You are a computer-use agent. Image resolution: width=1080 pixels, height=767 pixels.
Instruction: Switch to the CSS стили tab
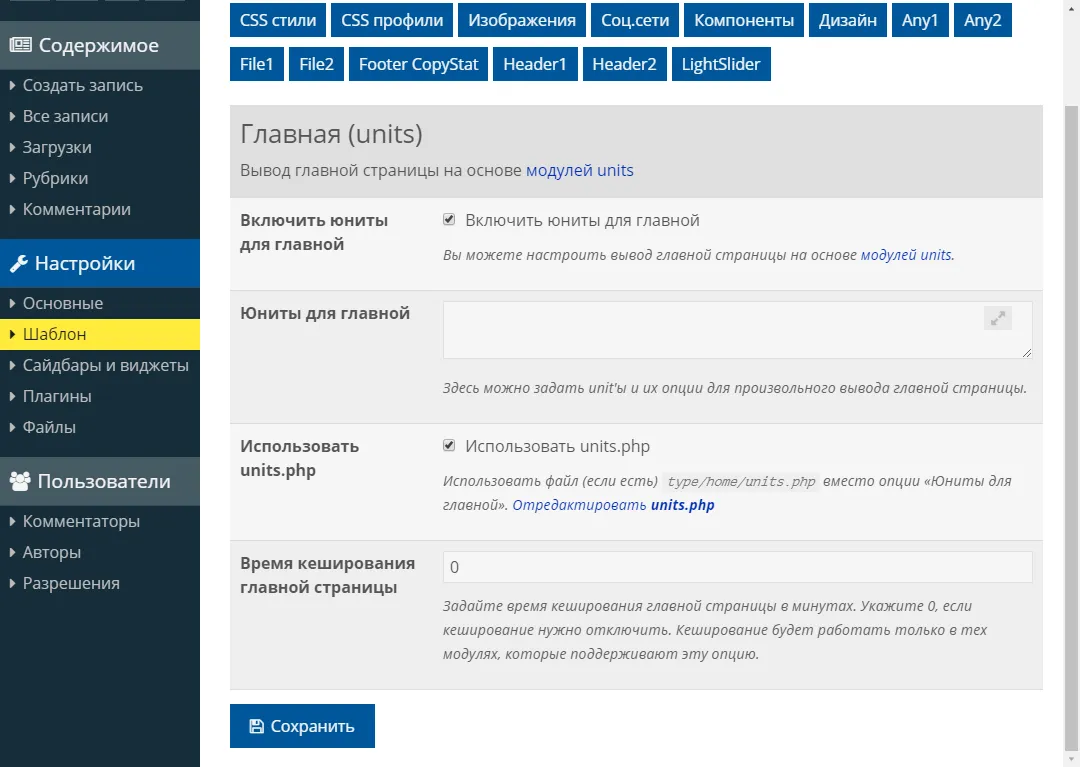(277, 19)
